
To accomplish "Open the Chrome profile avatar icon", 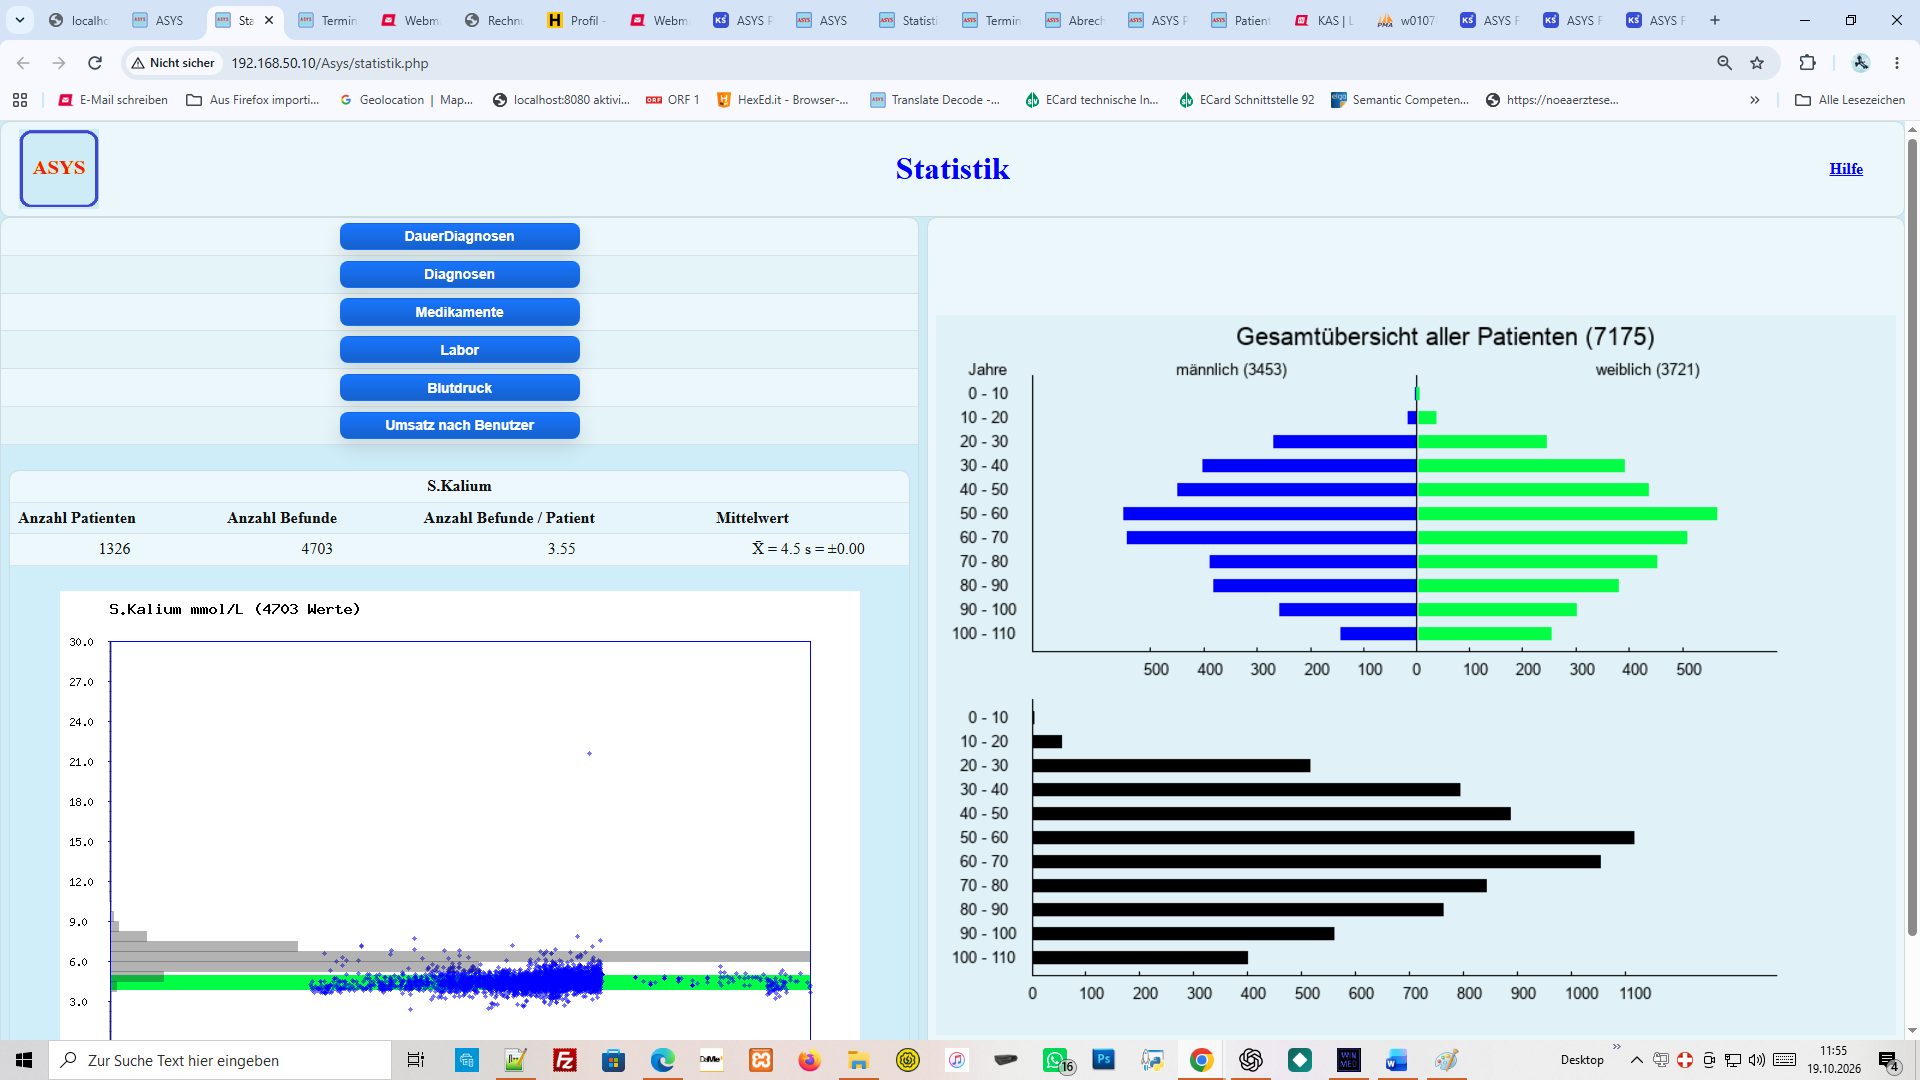I will (1861, 63).
